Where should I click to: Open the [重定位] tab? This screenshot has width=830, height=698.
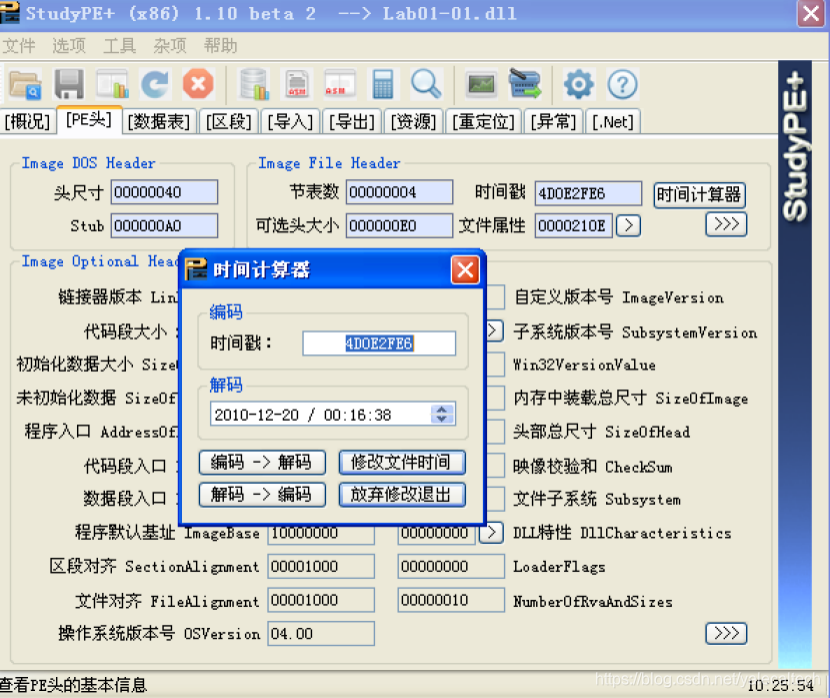point(483,122)
